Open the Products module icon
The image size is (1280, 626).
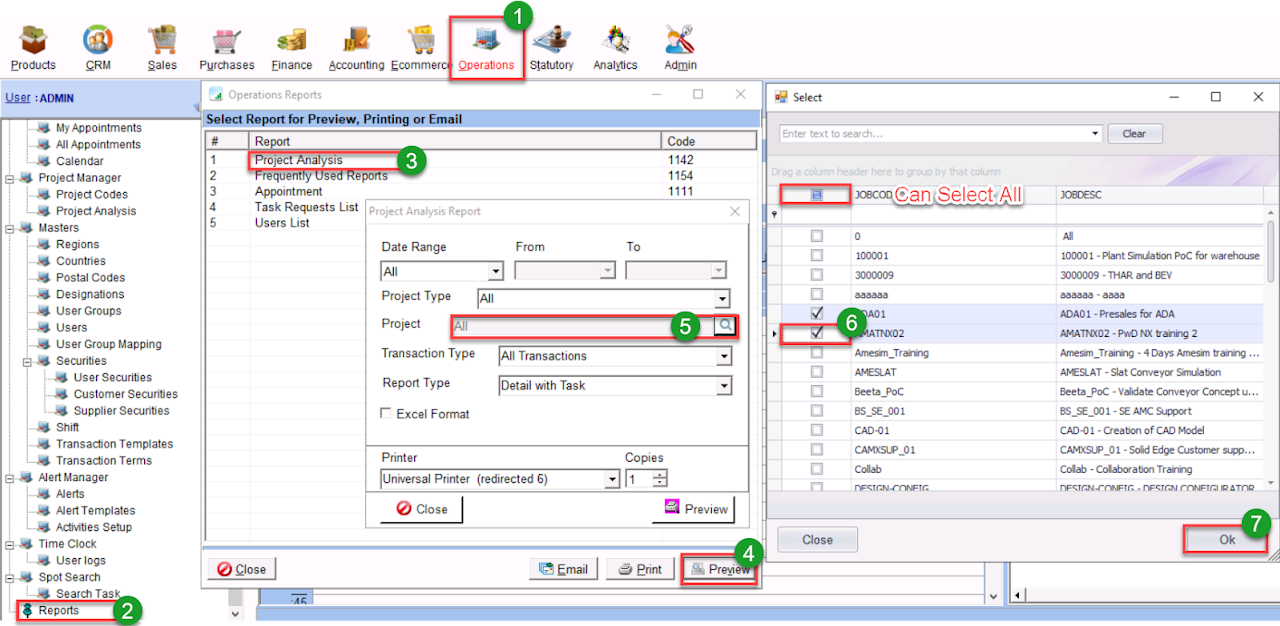pyautogui.click(x=33, y=42)
